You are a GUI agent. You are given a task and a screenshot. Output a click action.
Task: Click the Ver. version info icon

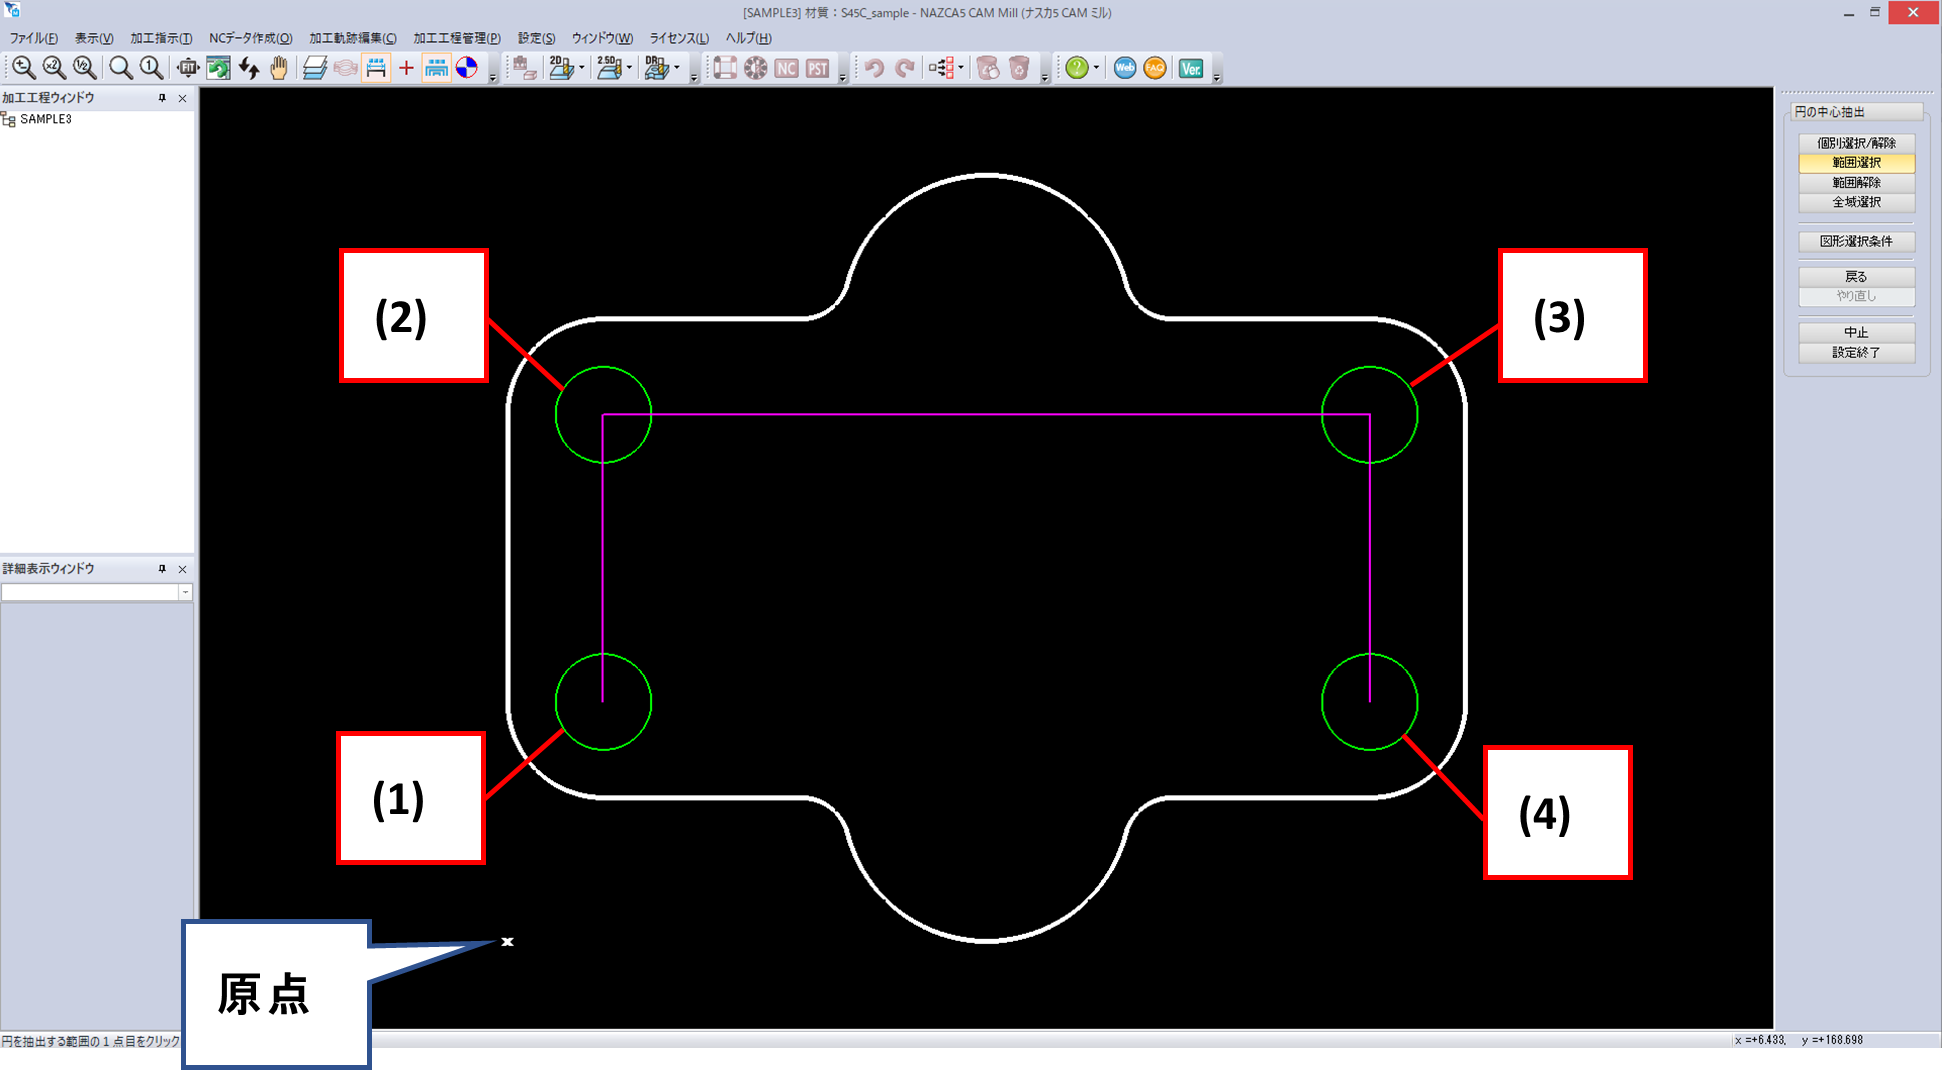1191,68
